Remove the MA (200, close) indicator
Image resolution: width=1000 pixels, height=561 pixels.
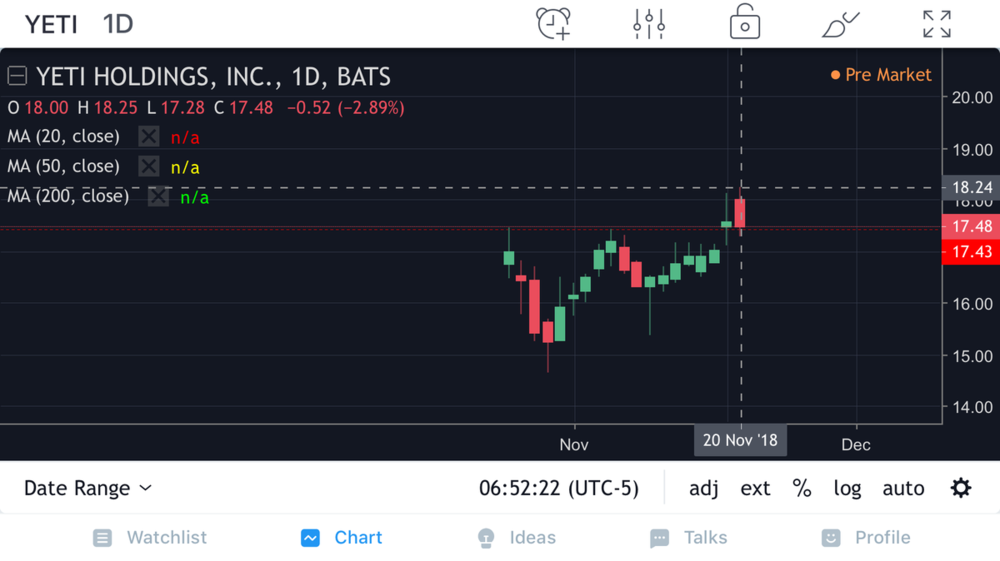click(x=158, y=196)
